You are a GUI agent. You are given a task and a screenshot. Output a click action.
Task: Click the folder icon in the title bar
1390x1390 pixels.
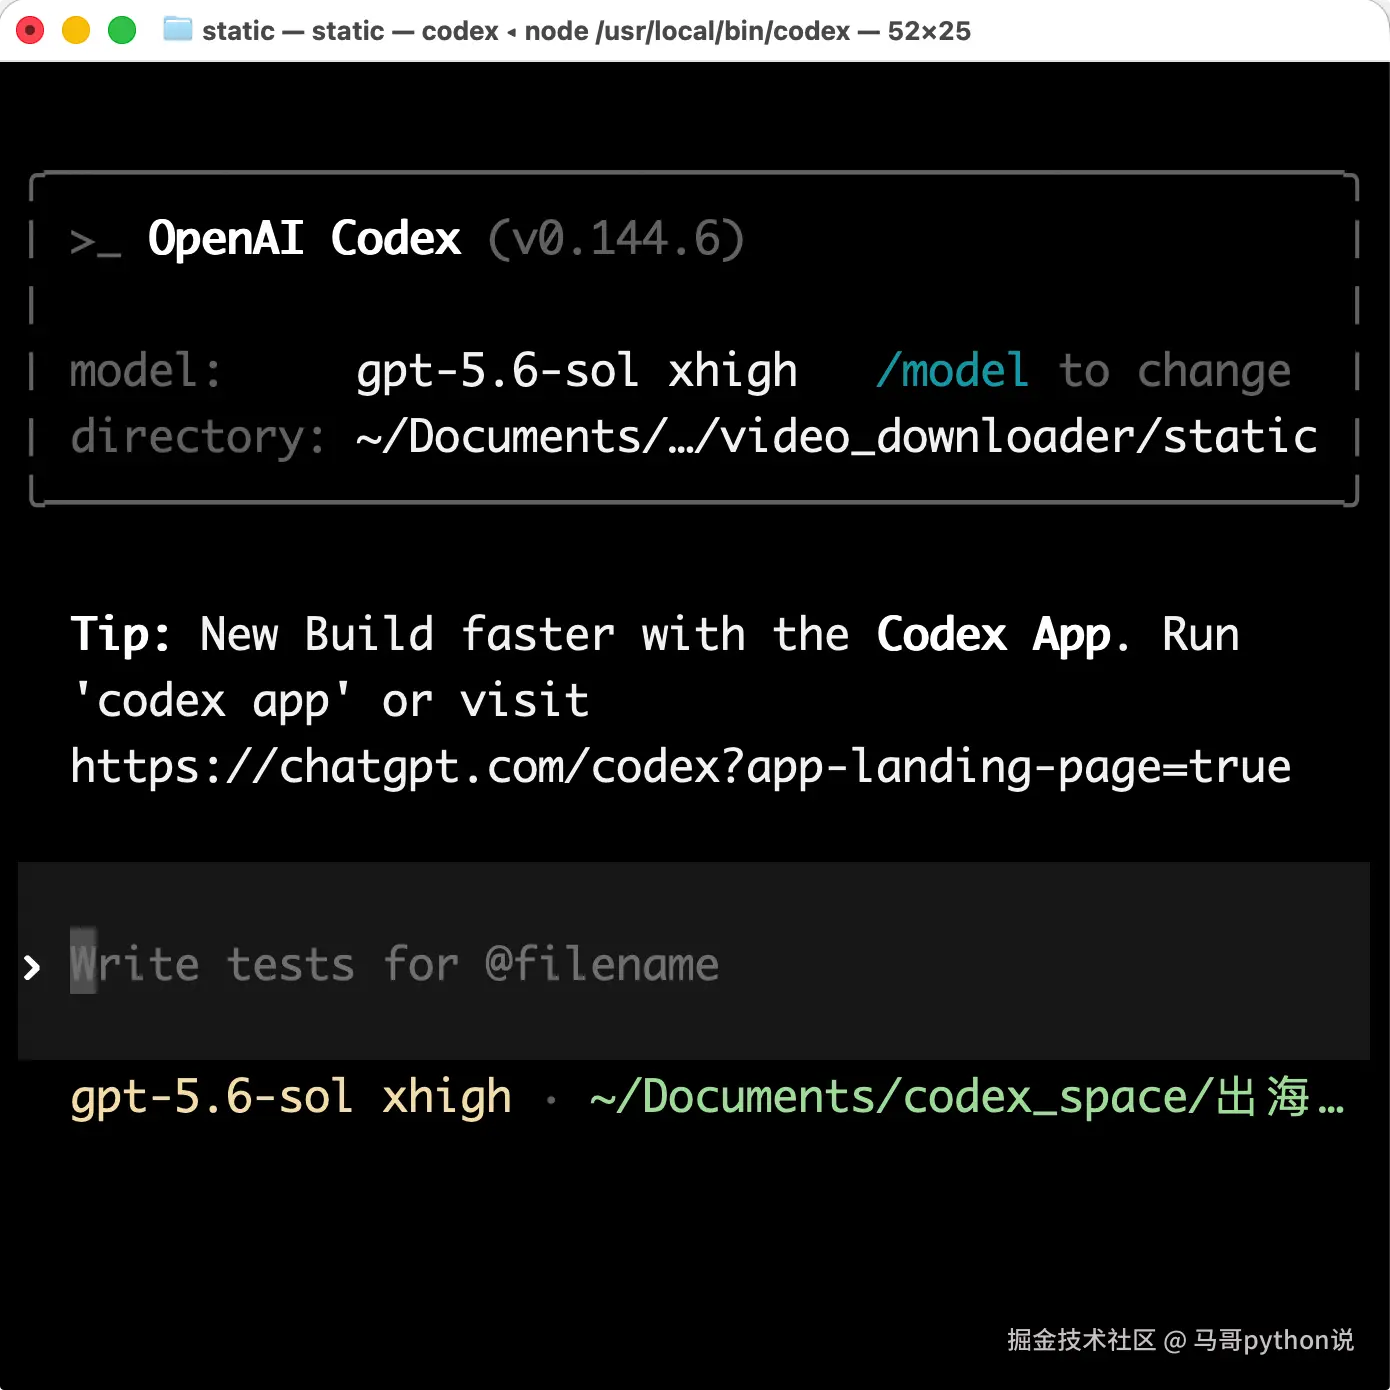pyautogui.click(x=178, y=30)
